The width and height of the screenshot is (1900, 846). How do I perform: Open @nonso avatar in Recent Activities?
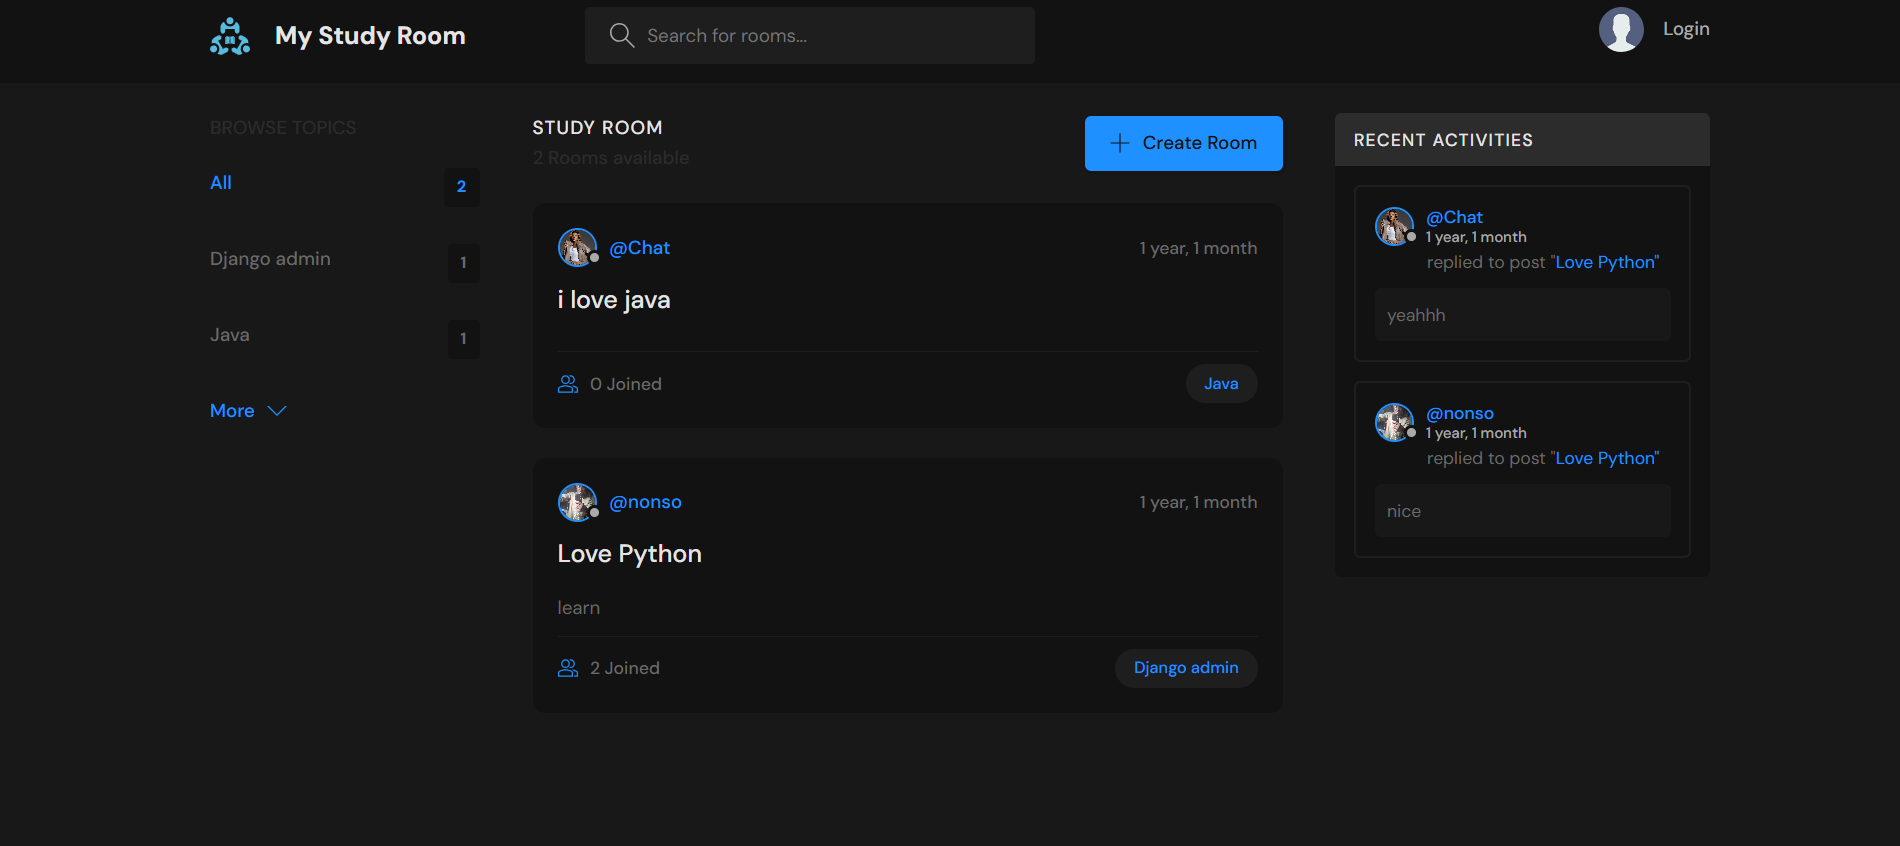[1394, 422]
